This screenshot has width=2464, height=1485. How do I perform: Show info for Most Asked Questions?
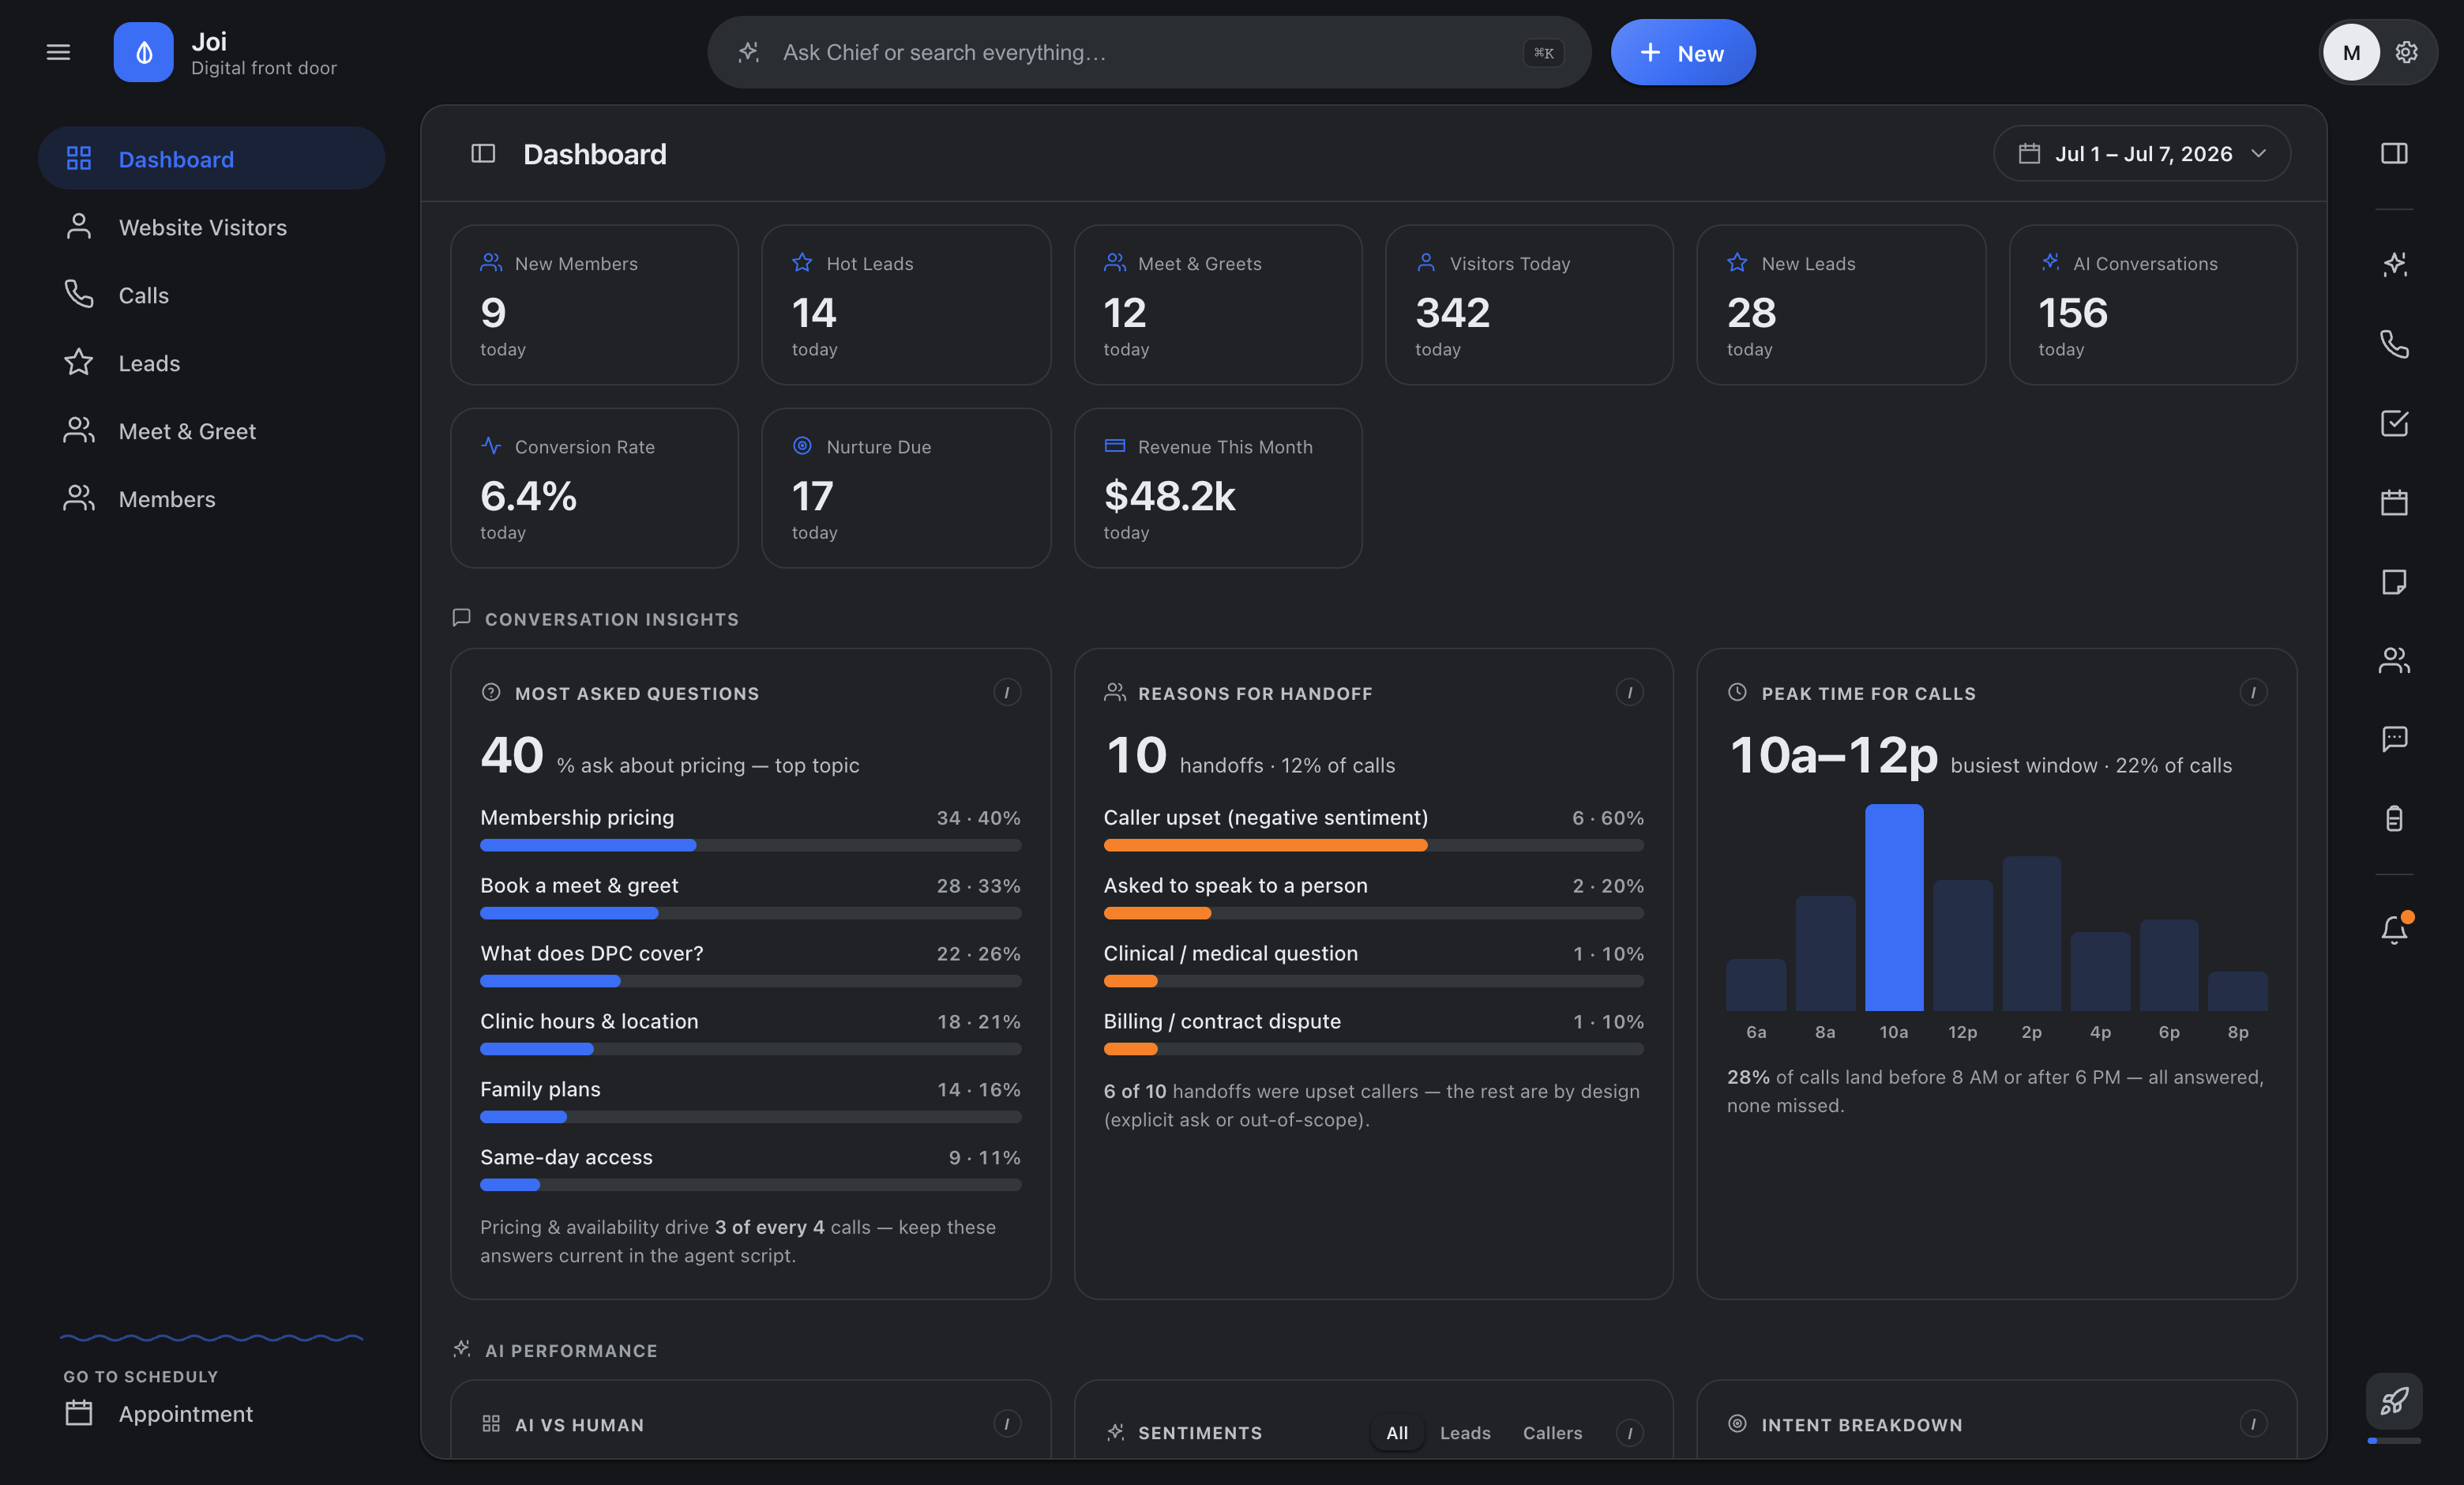point(1007,692)
